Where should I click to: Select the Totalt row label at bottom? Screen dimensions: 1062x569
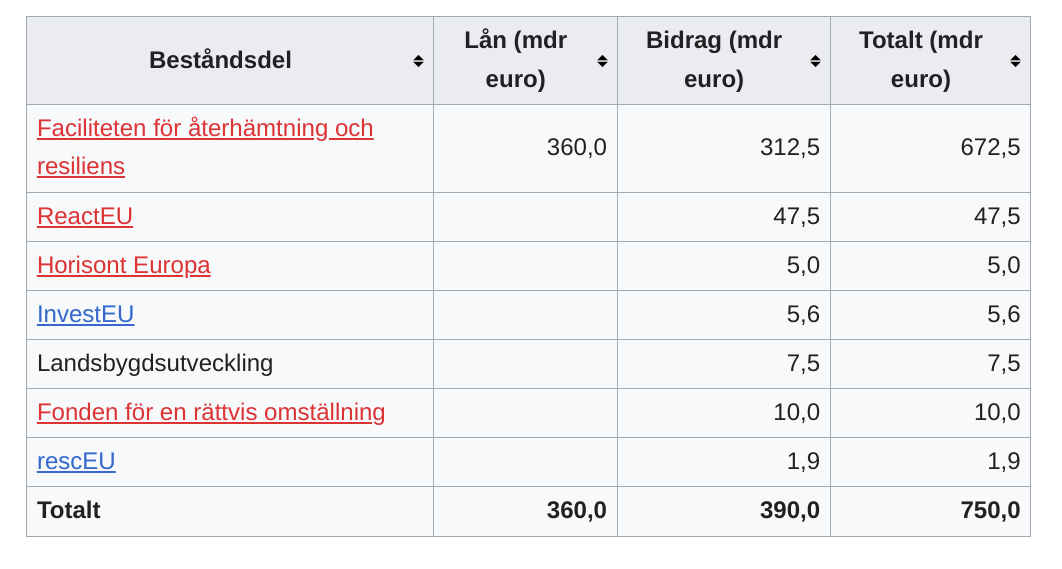[x=68, y=510]
